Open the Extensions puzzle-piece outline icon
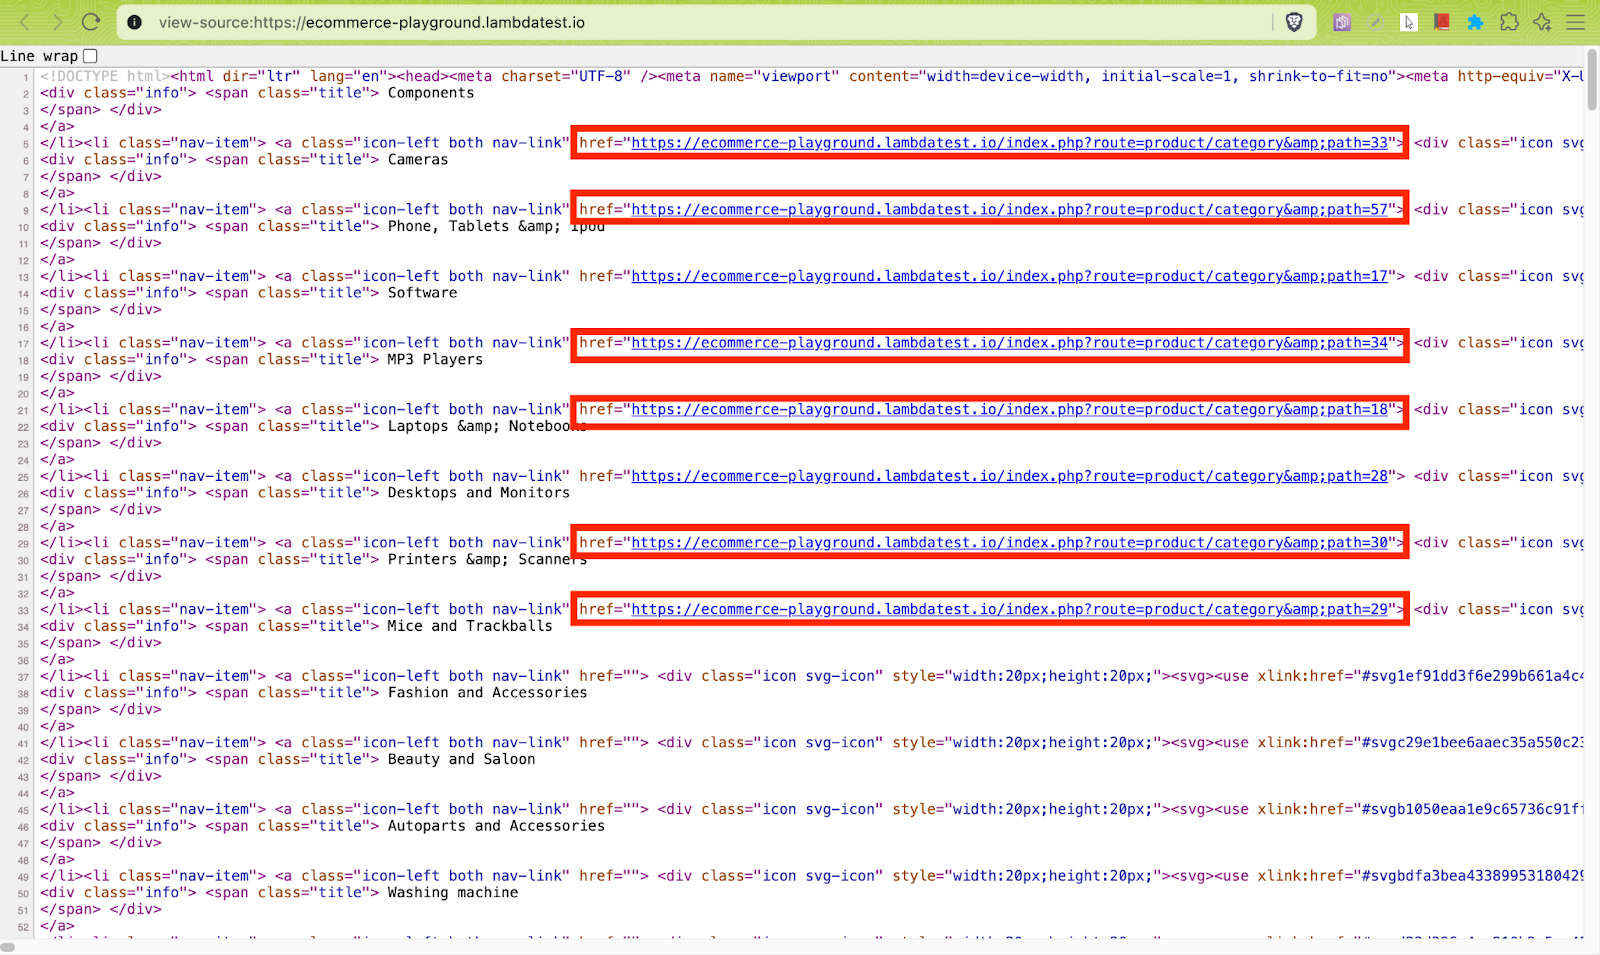Image resolution: width=1600 pixels, height=955 pixels. 1508,21
